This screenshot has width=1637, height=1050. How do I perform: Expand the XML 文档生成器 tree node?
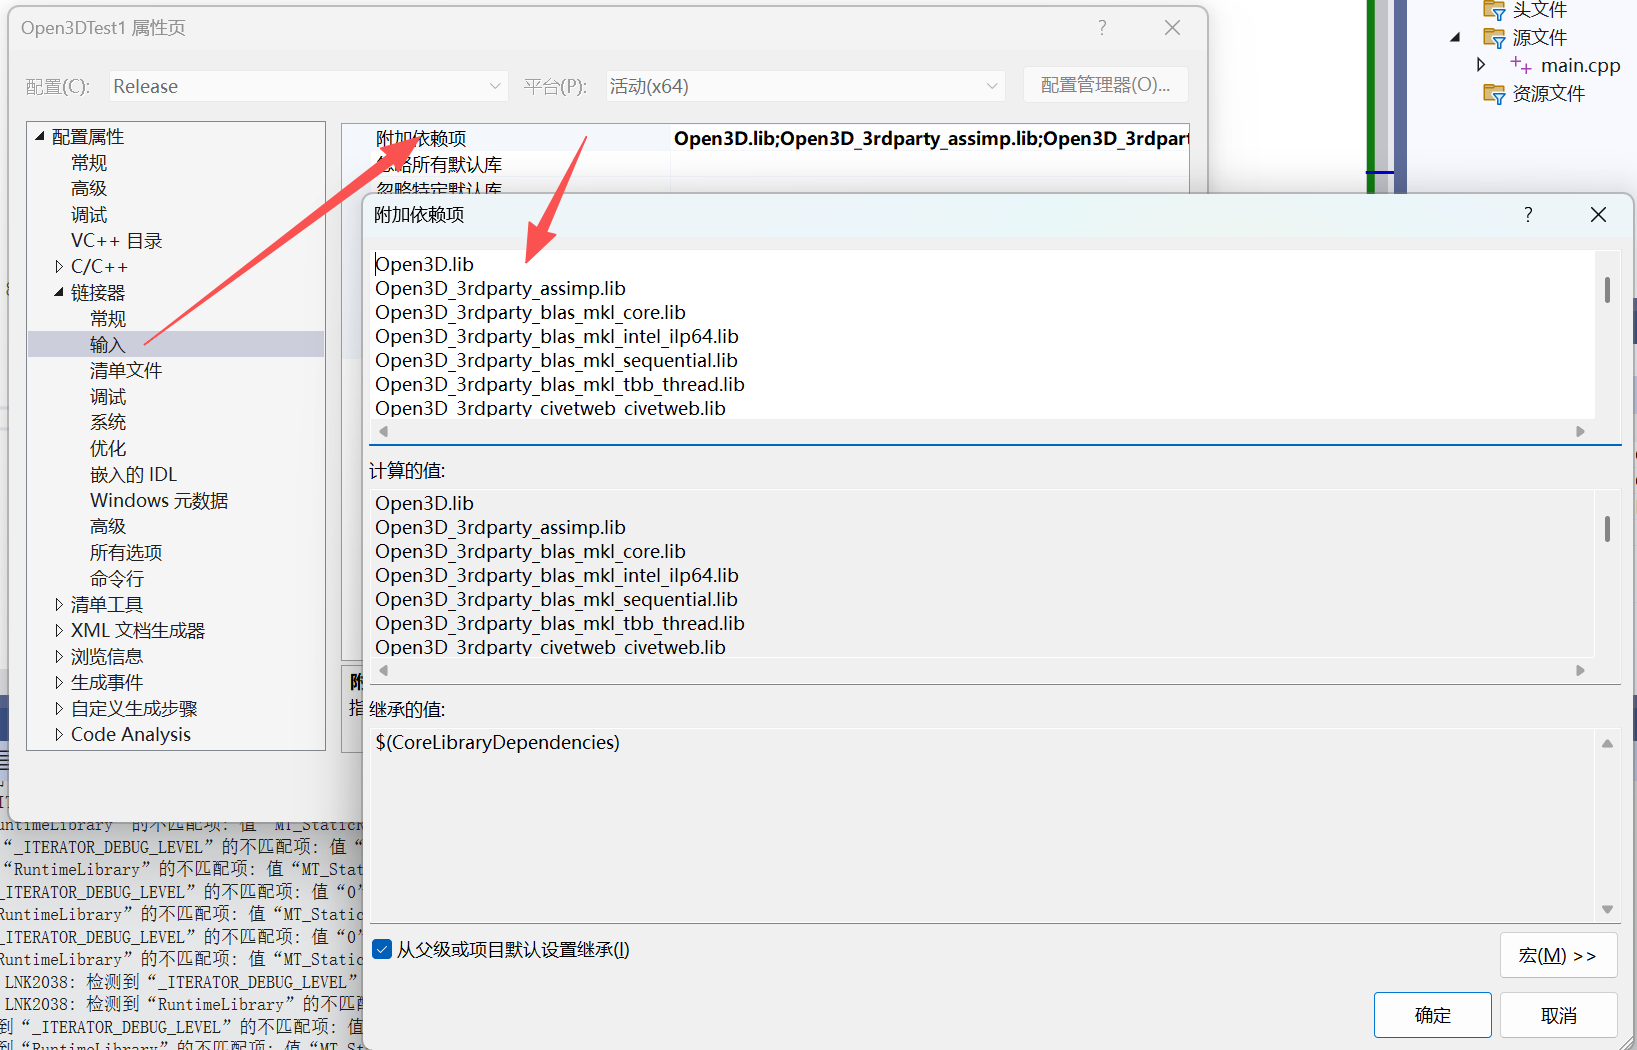point(59,630)
